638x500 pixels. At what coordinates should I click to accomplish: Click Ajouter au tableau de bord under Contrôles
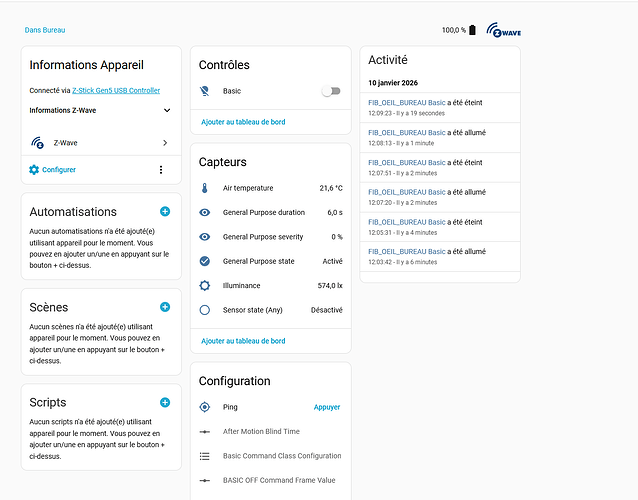[243, 122]
